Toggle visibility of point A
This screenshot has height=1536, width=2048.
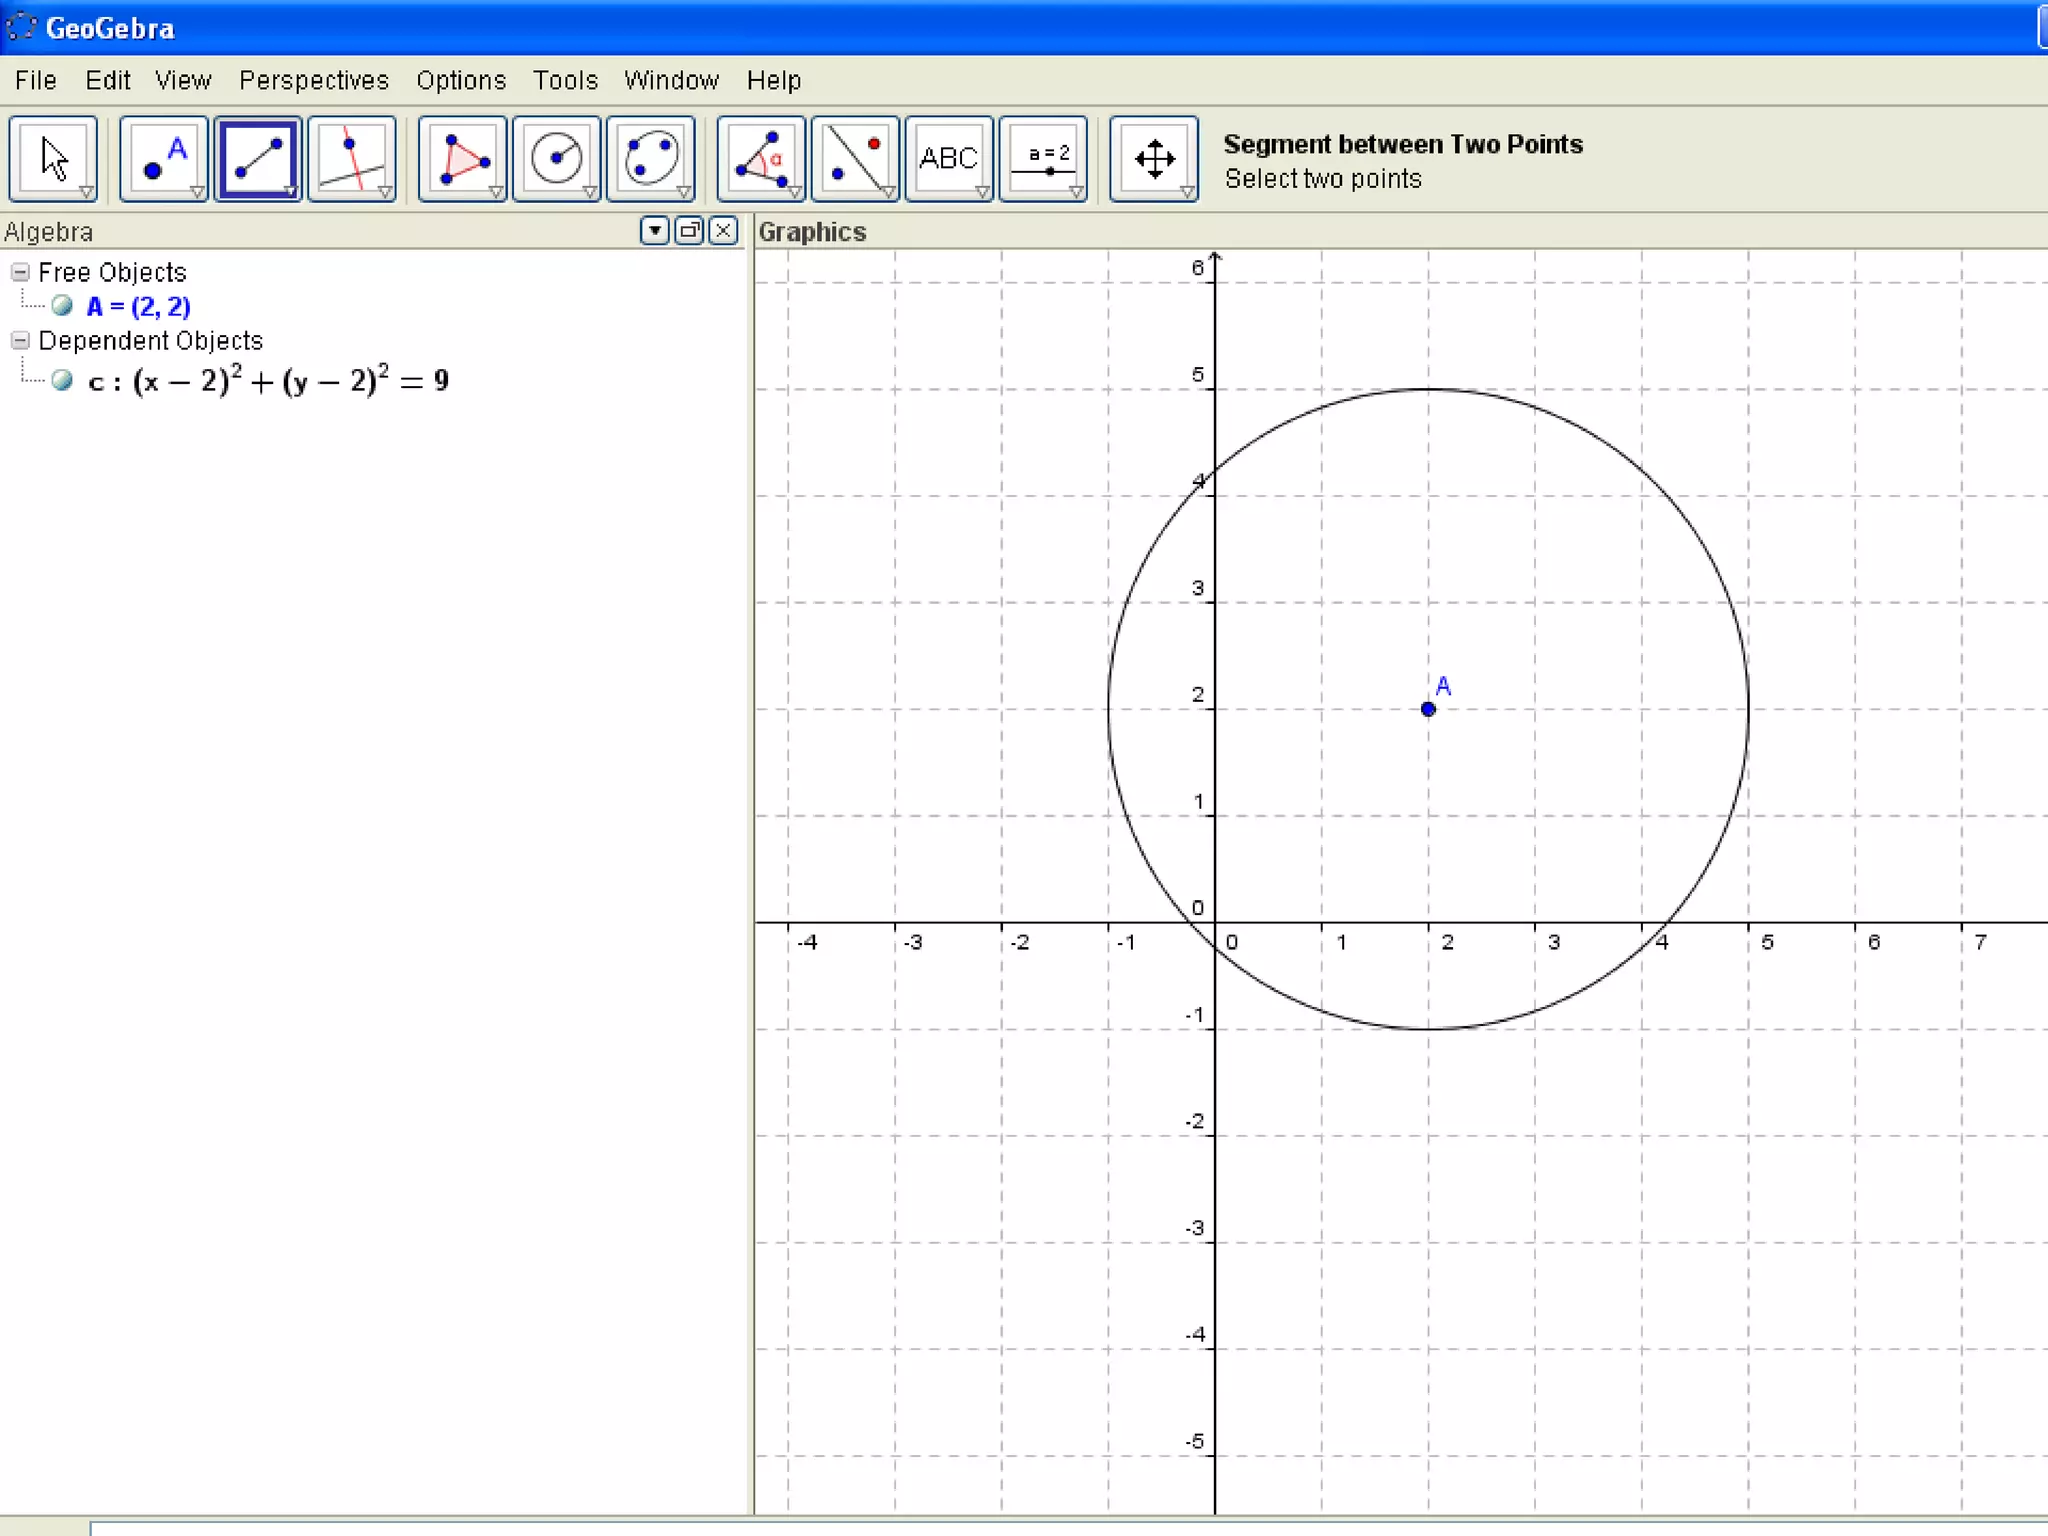(x=62, y=306)
